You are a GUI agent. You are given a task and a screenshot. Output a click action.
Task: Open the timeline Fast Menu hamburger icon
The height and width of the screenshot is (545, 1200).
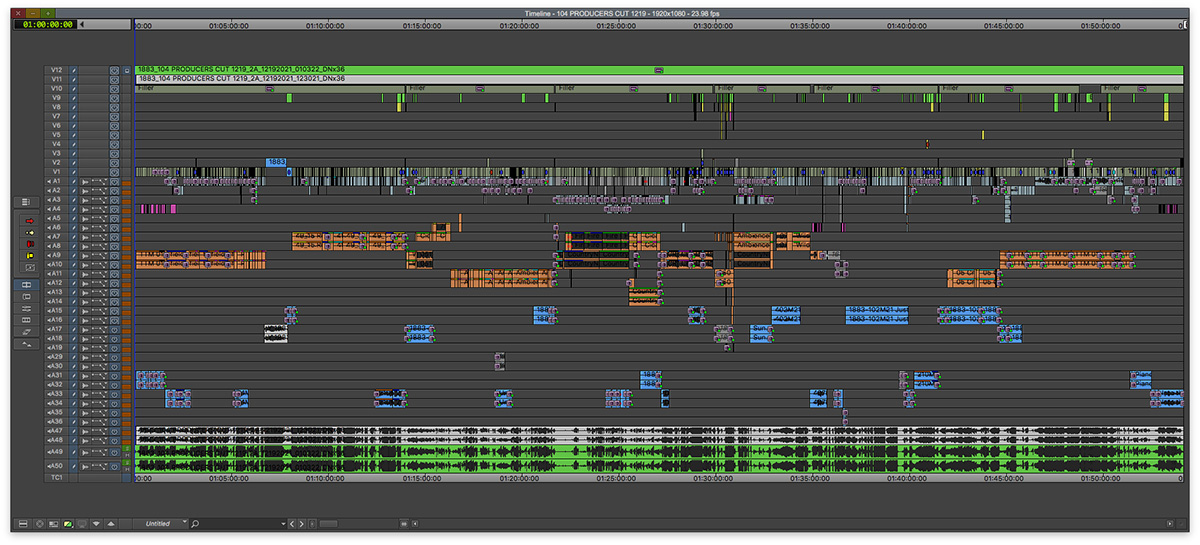[26, 202]
